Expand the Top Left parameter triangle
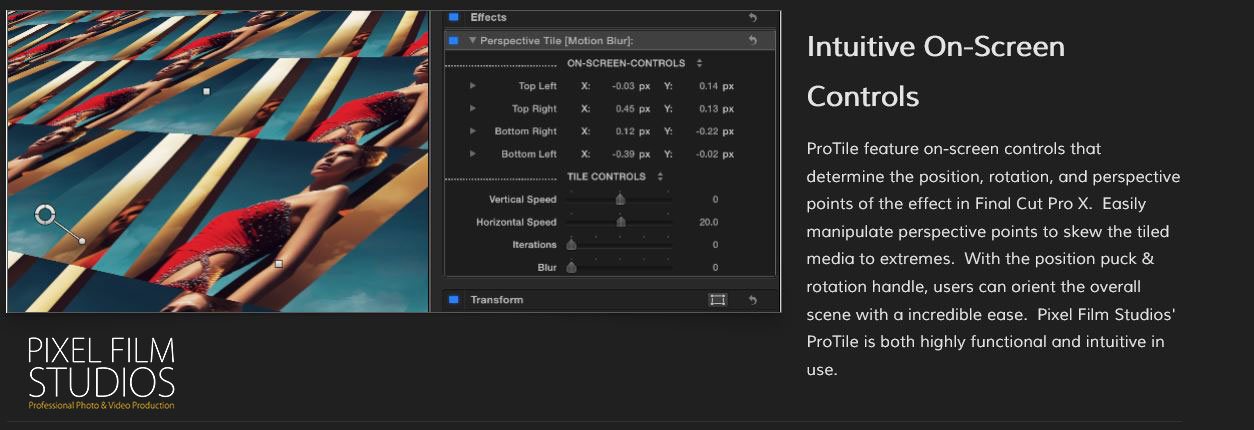Viewport: 1254px width, 430px height. click(x=472, y=86)
